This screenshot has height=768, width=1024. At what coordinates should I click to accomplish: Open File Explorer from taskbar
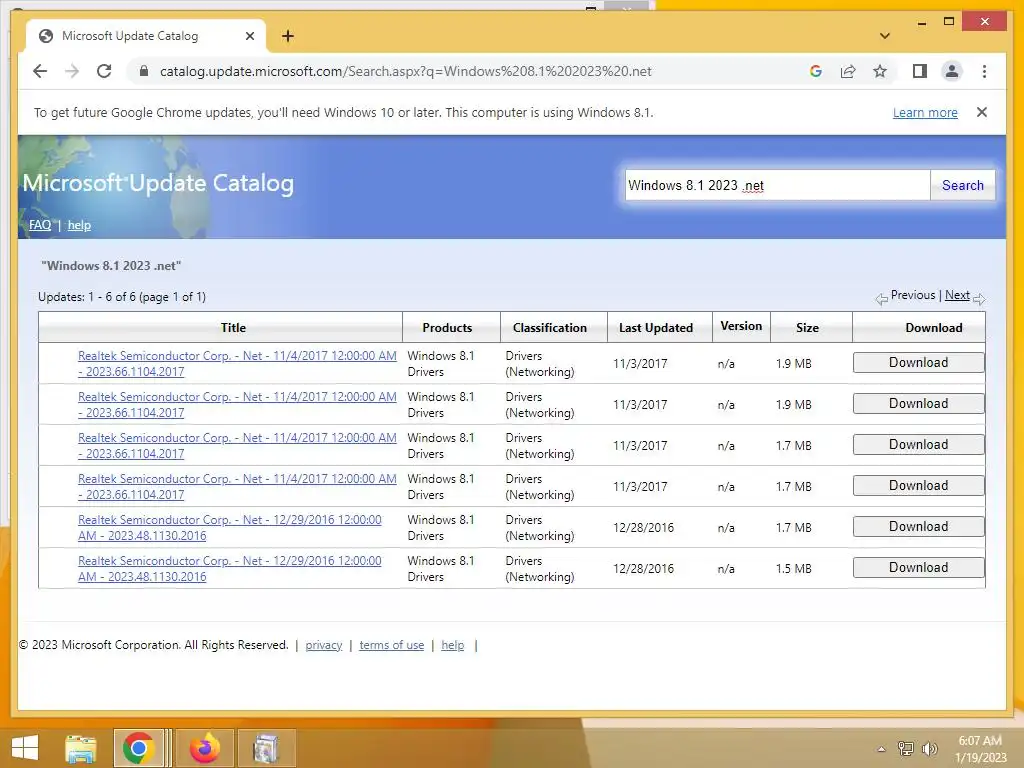pos(81,748)
